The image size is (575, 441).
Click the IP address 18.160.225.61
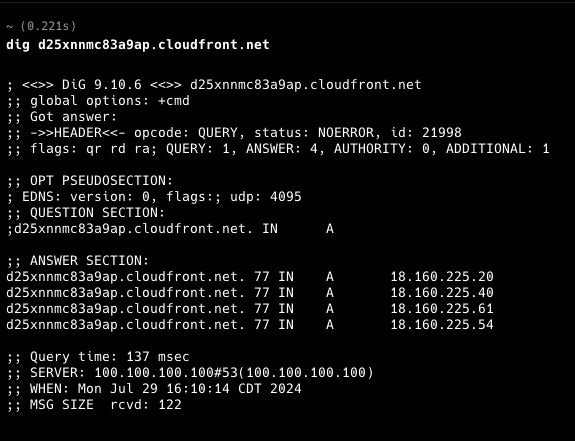tap(442, 309)
